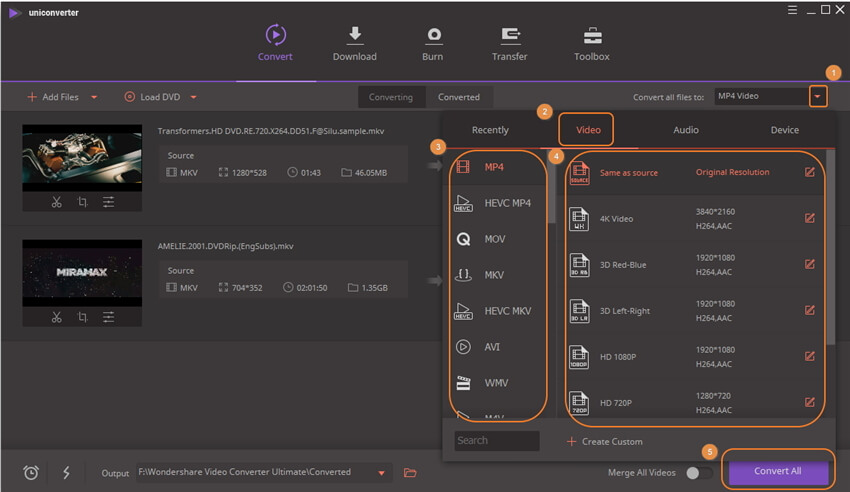
Task: Open the Download section
Action: [355, 44]
